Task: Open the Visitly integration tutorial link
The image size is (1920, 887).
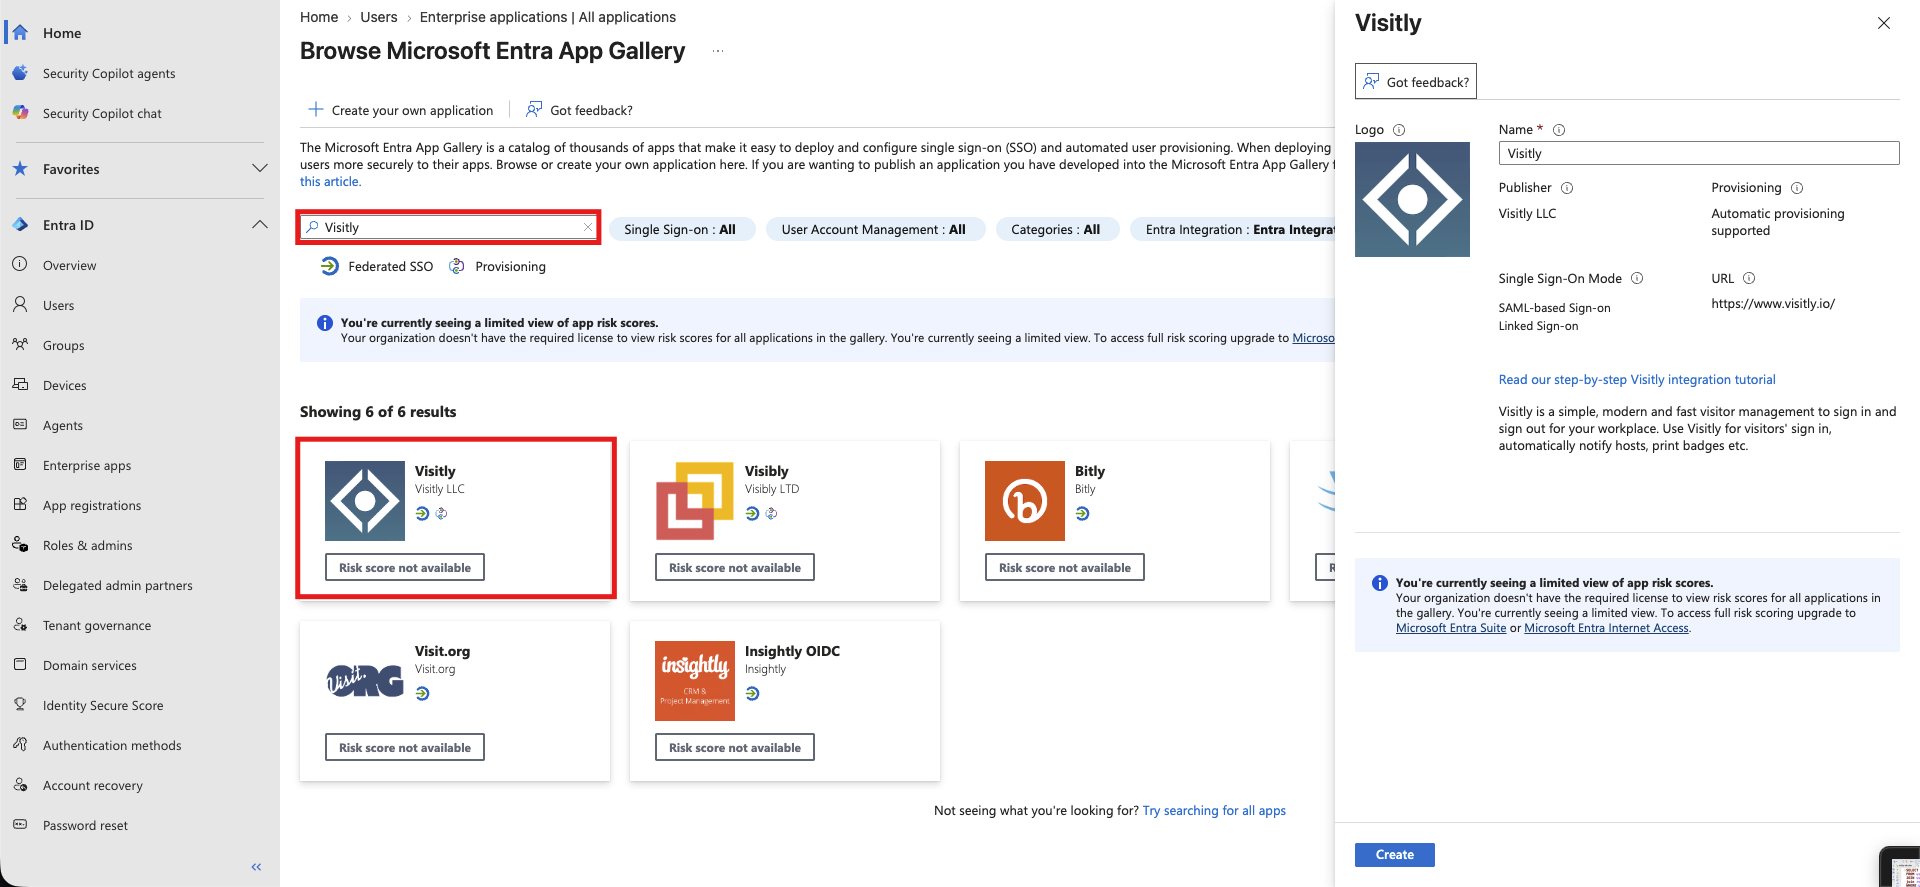Action: (x=1637, y=380)
